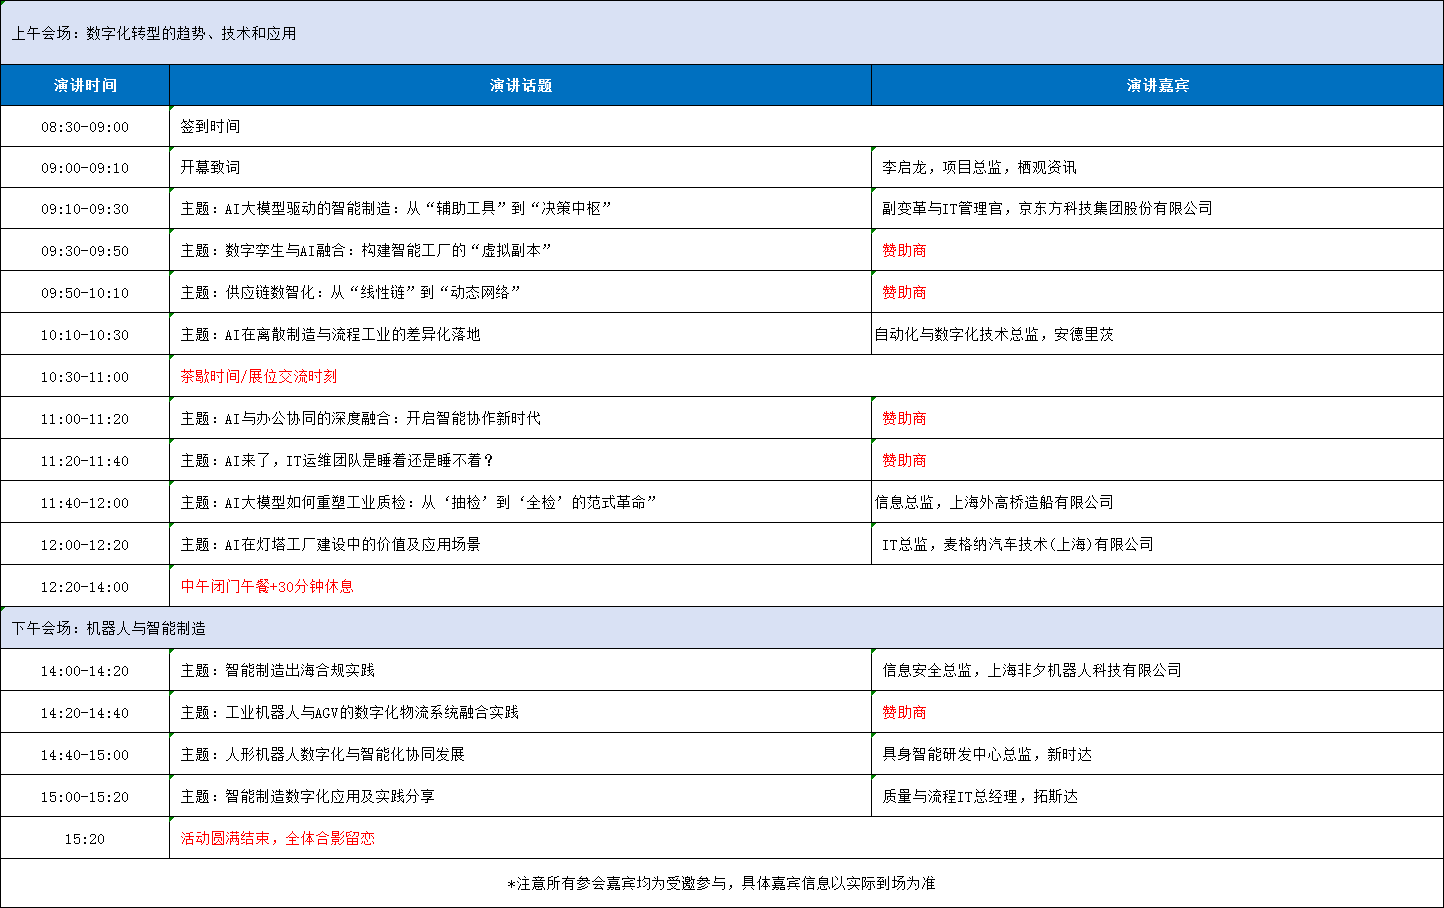Screen dimensions: 1444x908
Task: Click the red 茶歇时间/展位交流时刻 text
Action: tap(258, 377)
